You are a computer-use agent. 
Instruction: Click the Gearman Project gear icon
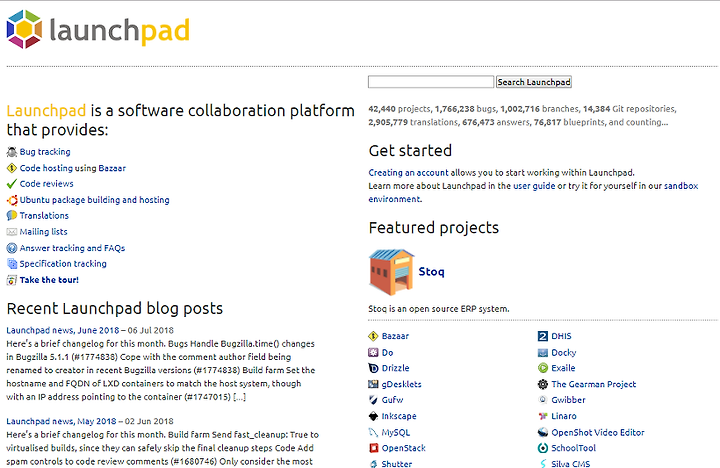[x=543, y=384]
